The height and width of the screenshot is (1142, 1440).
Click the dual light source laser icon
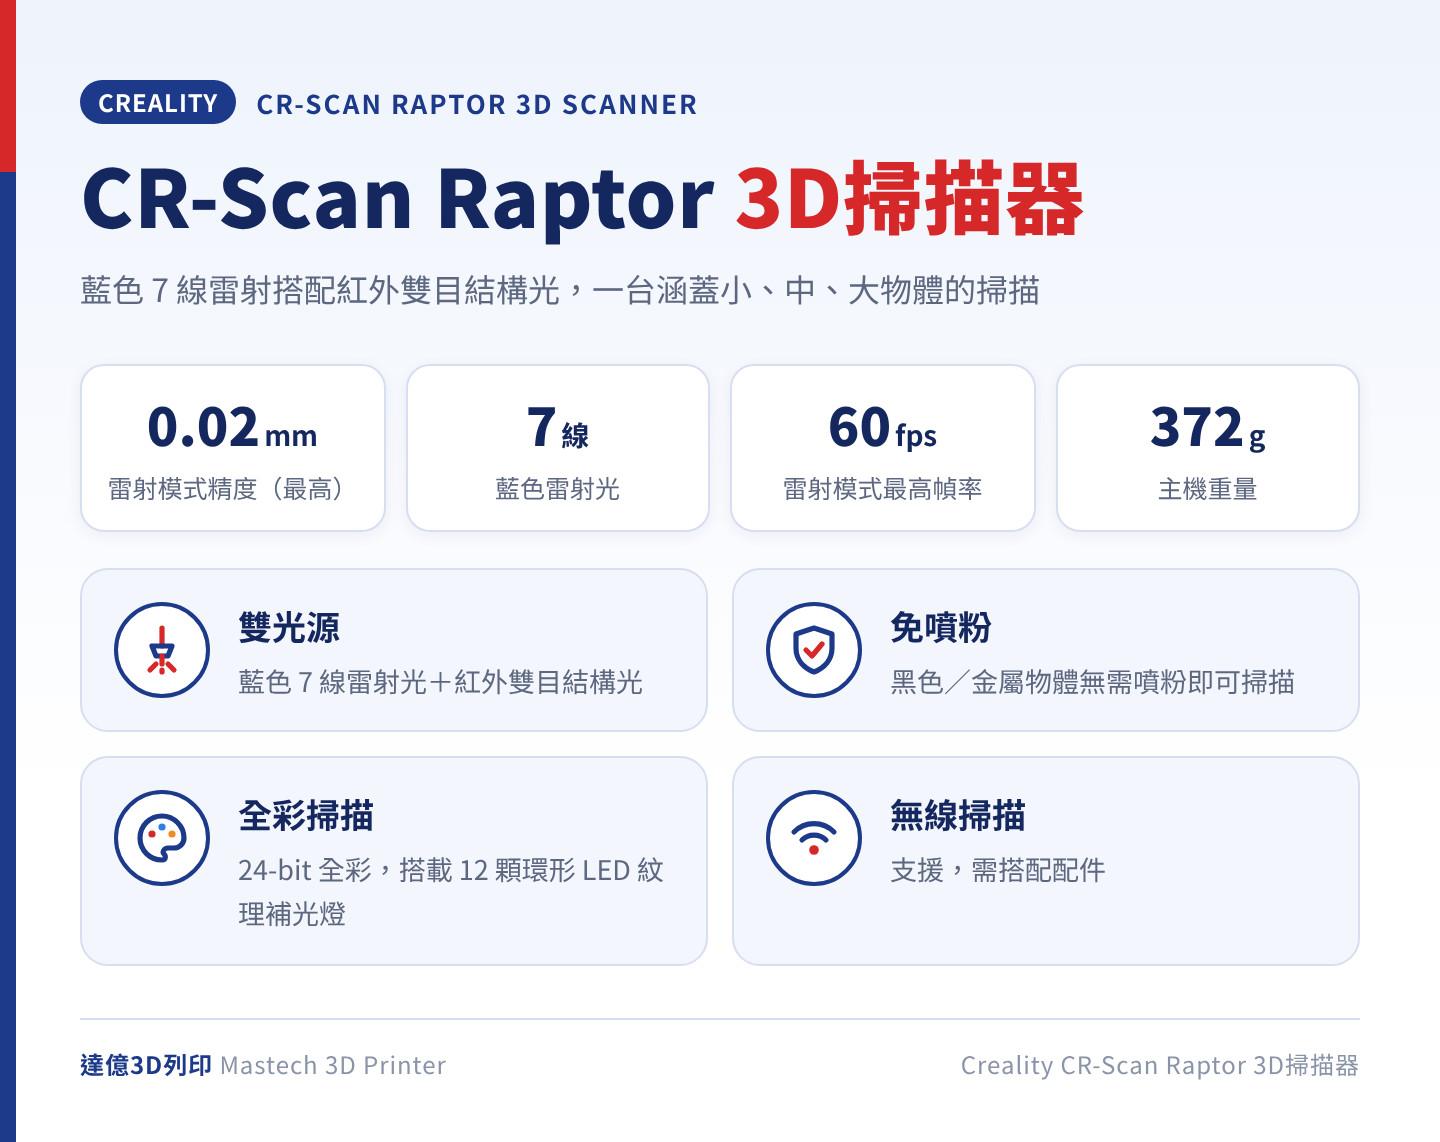[162, 650]
